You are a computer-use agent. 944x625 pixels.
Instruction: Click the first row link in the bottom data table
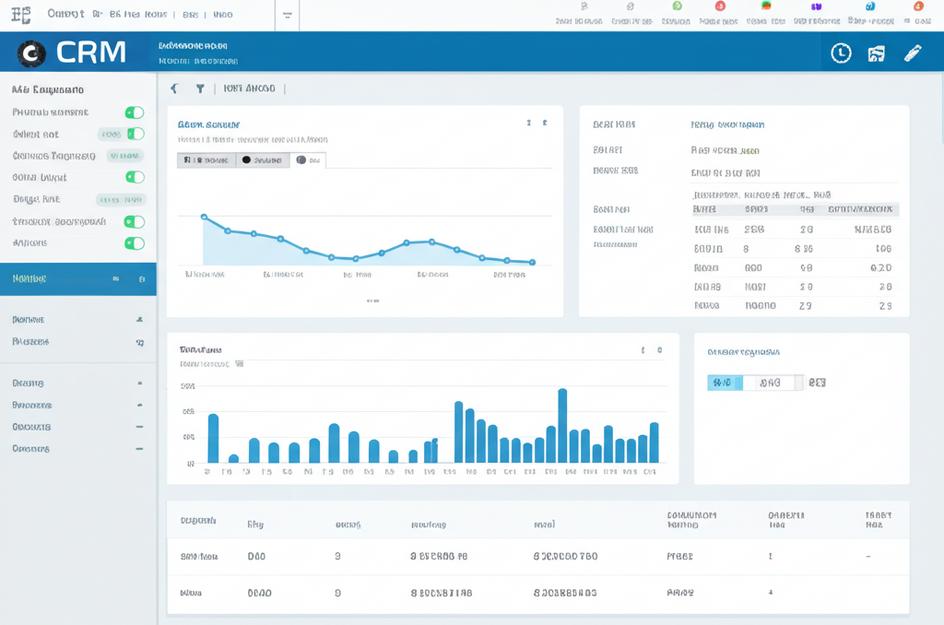point(200,555)
